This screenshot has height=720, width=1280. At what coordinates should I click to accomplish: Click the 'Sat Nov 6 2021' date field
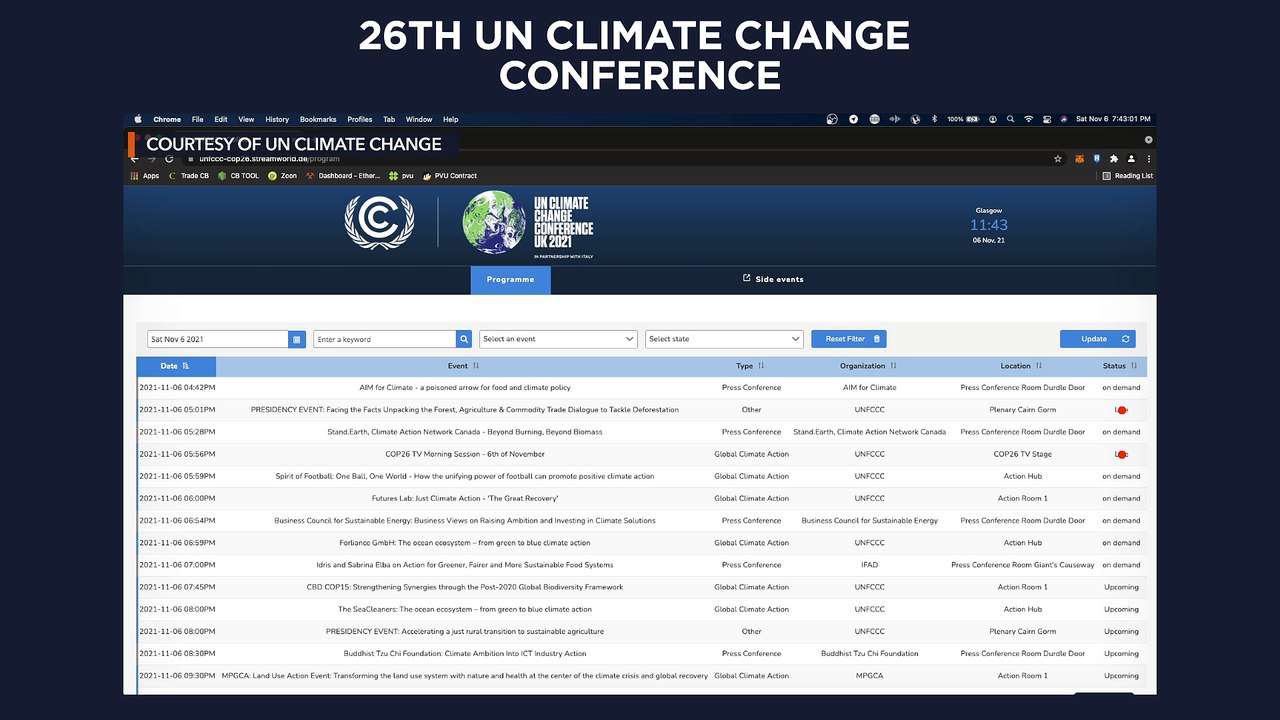click(218, 339)
